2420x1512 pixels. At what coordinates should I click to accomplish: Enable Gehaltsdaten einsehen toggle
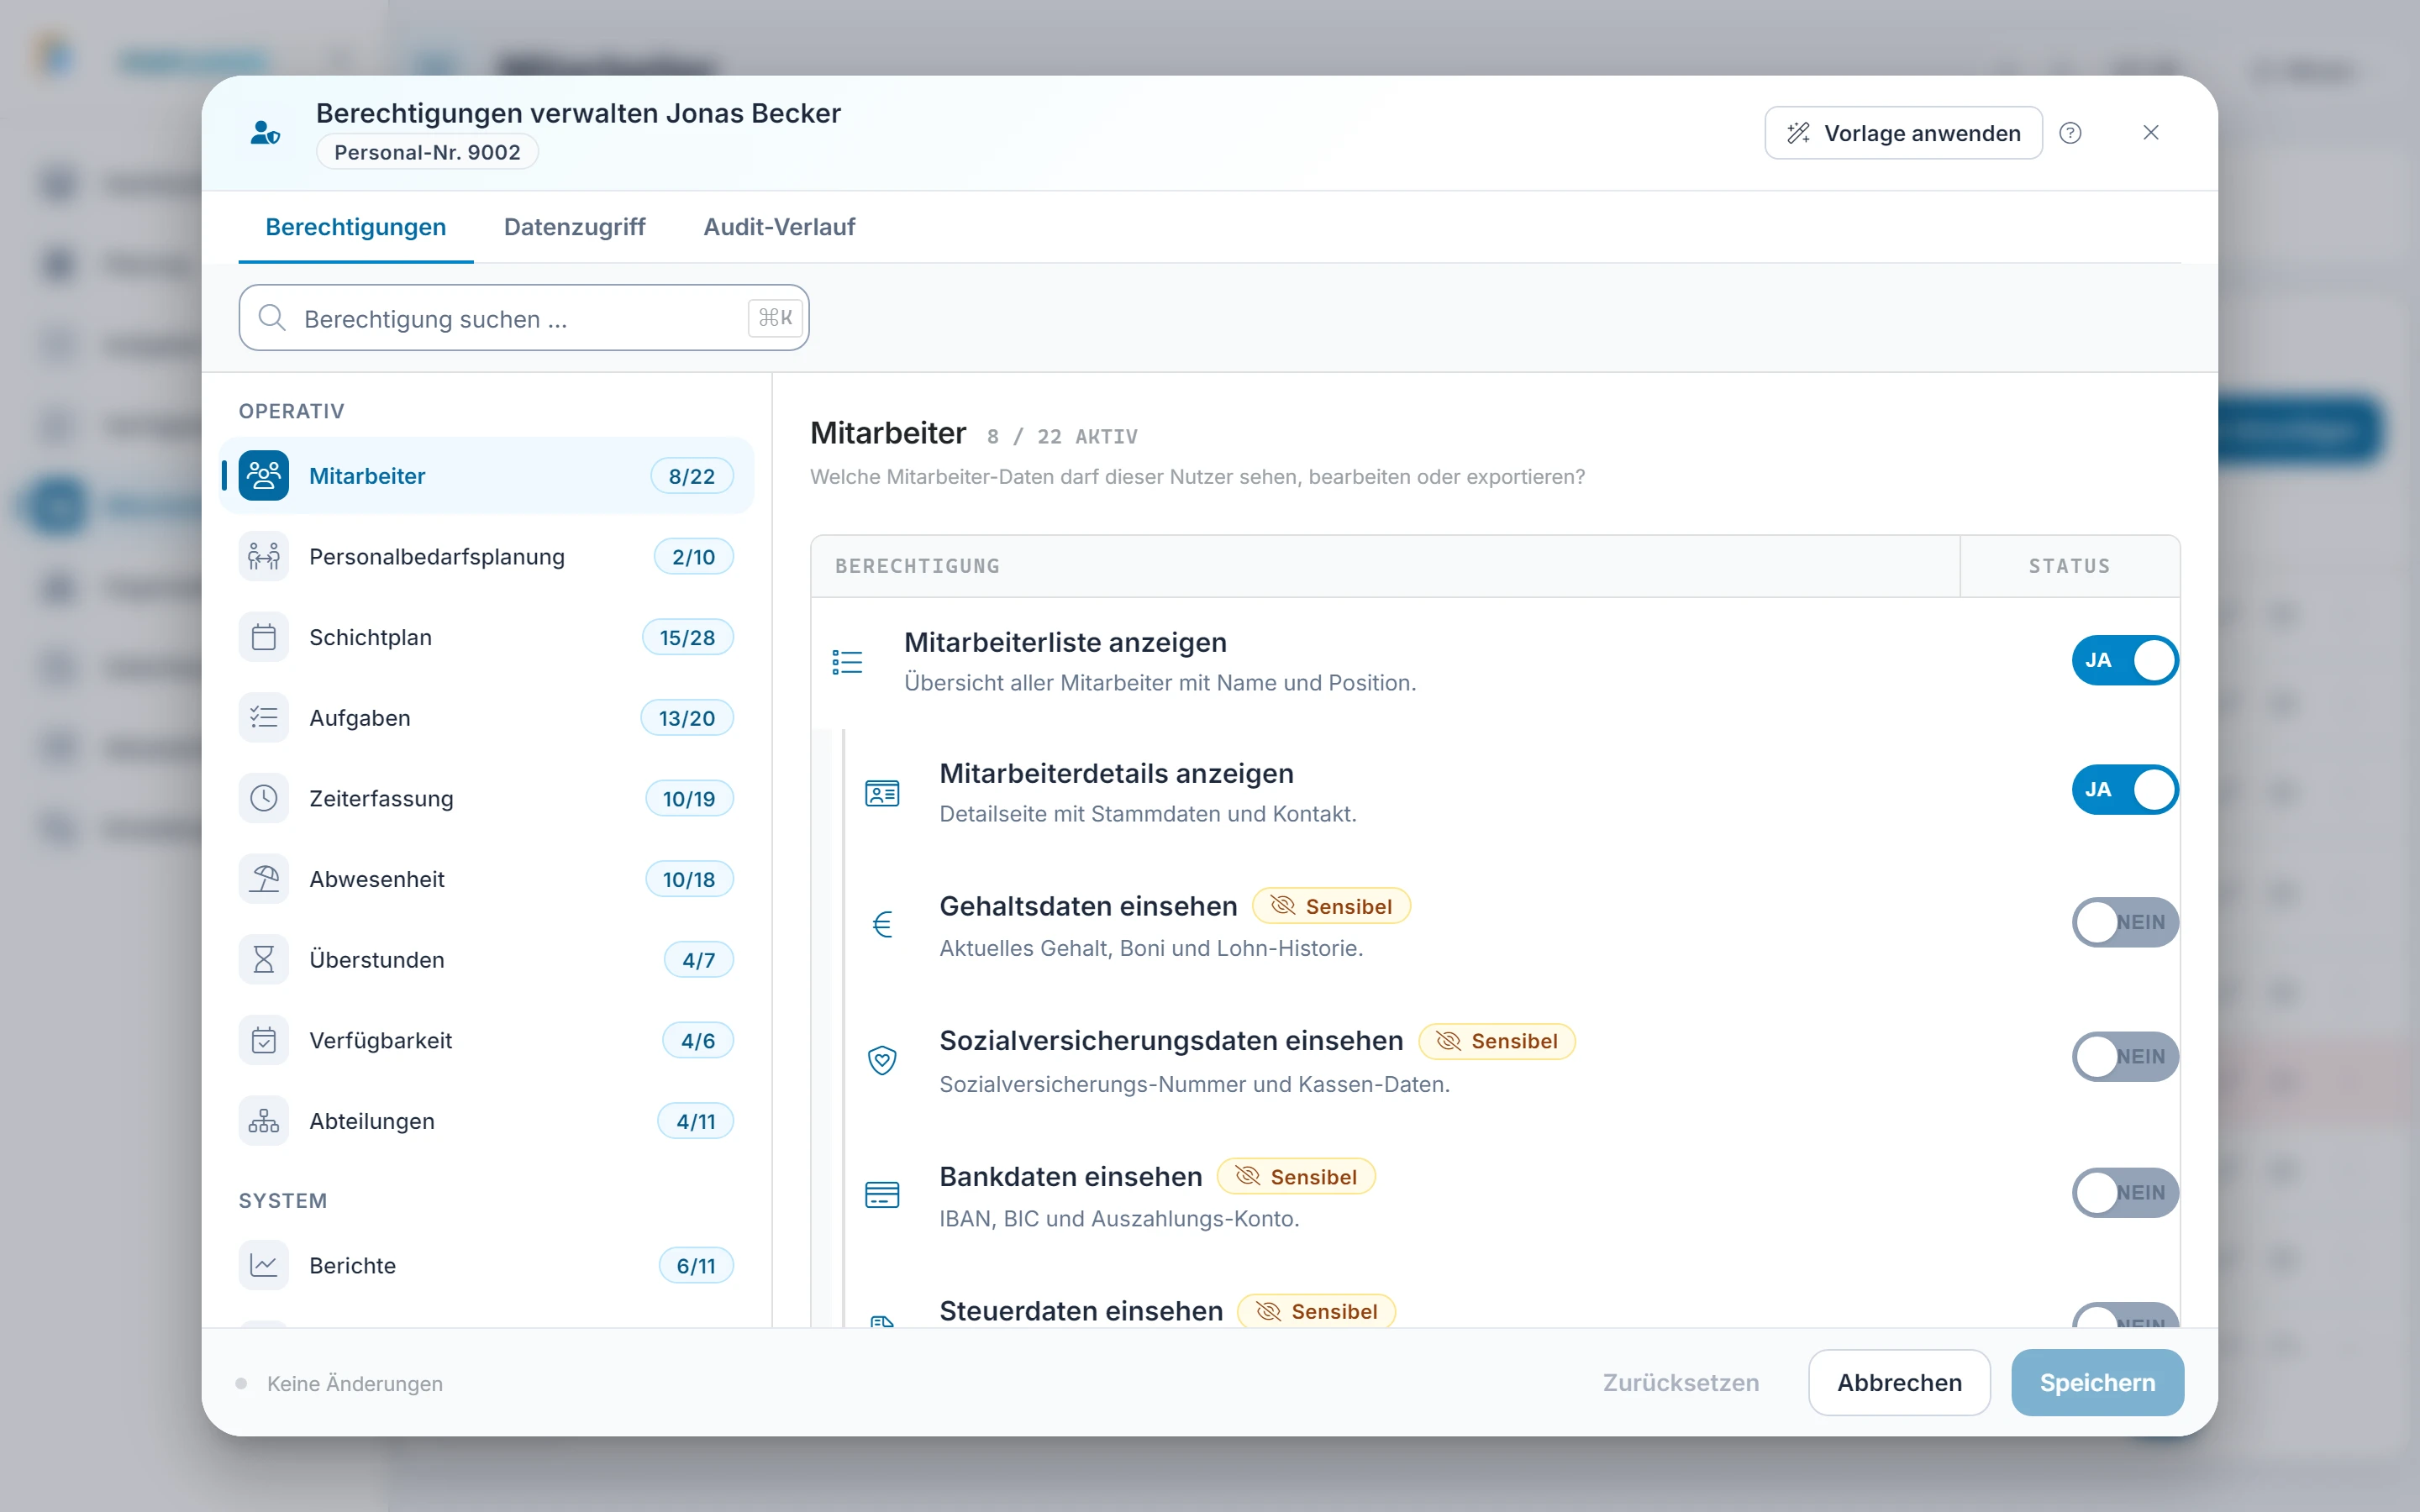[2124, 922]
